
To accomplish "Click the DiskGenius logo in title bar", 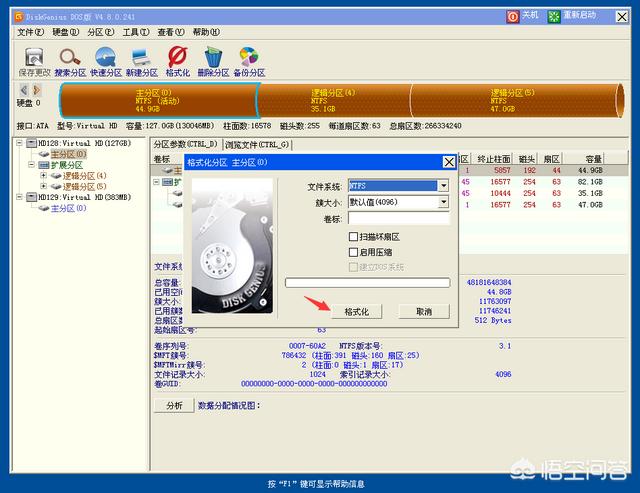I will tap(19, 17).
